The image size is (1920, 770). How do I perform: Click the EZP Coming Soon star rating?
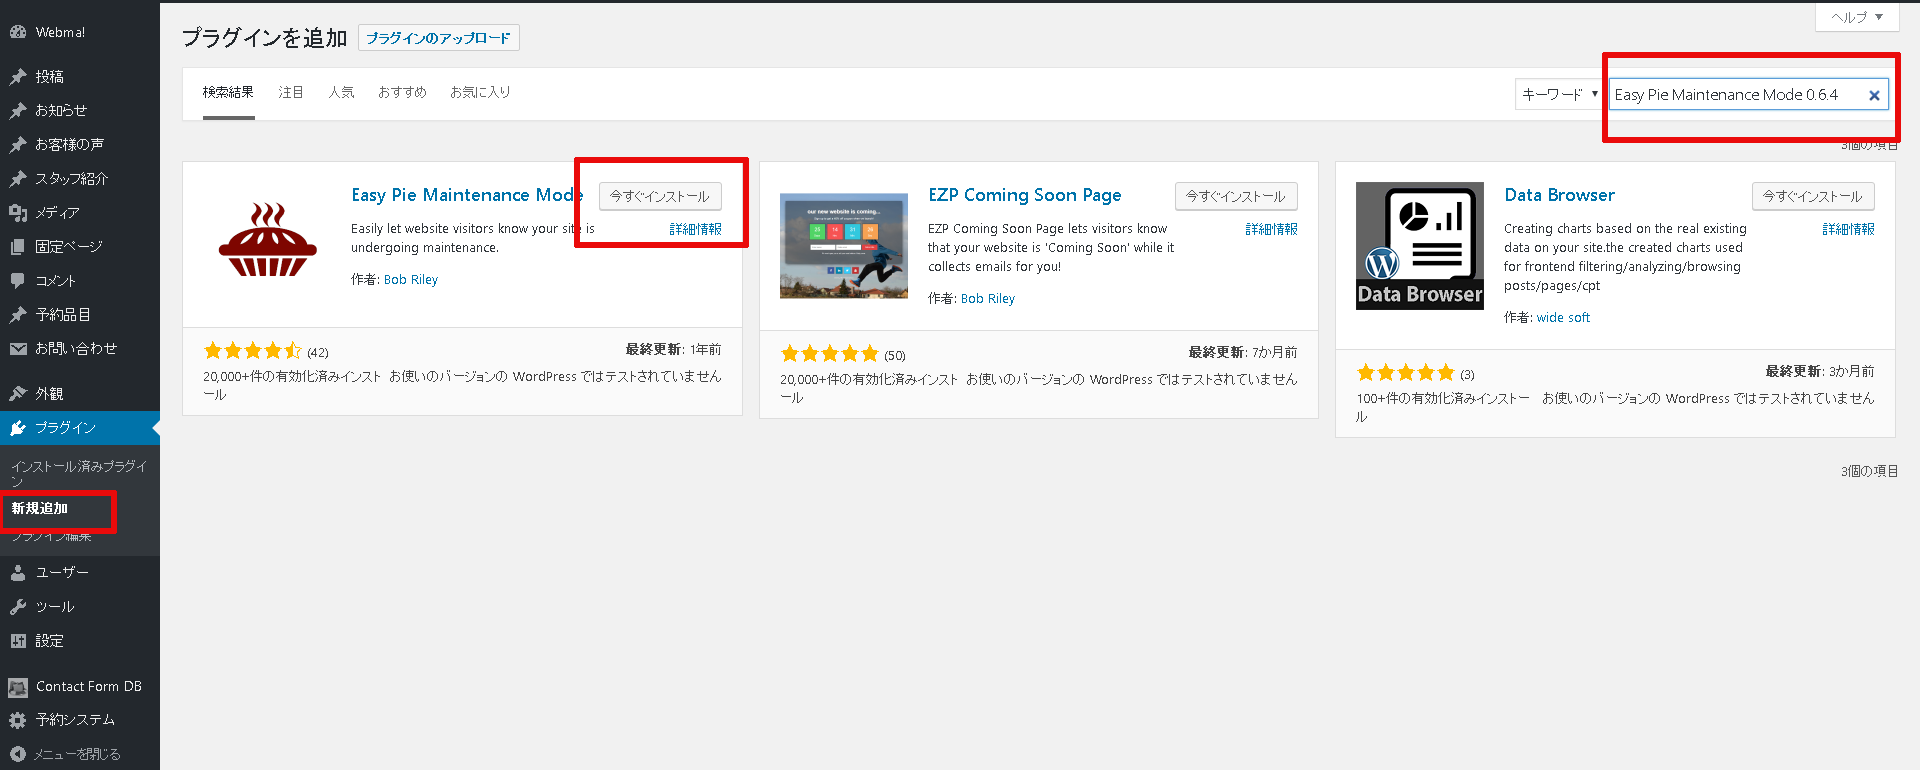pyautogui.click(x=829, y=354)
